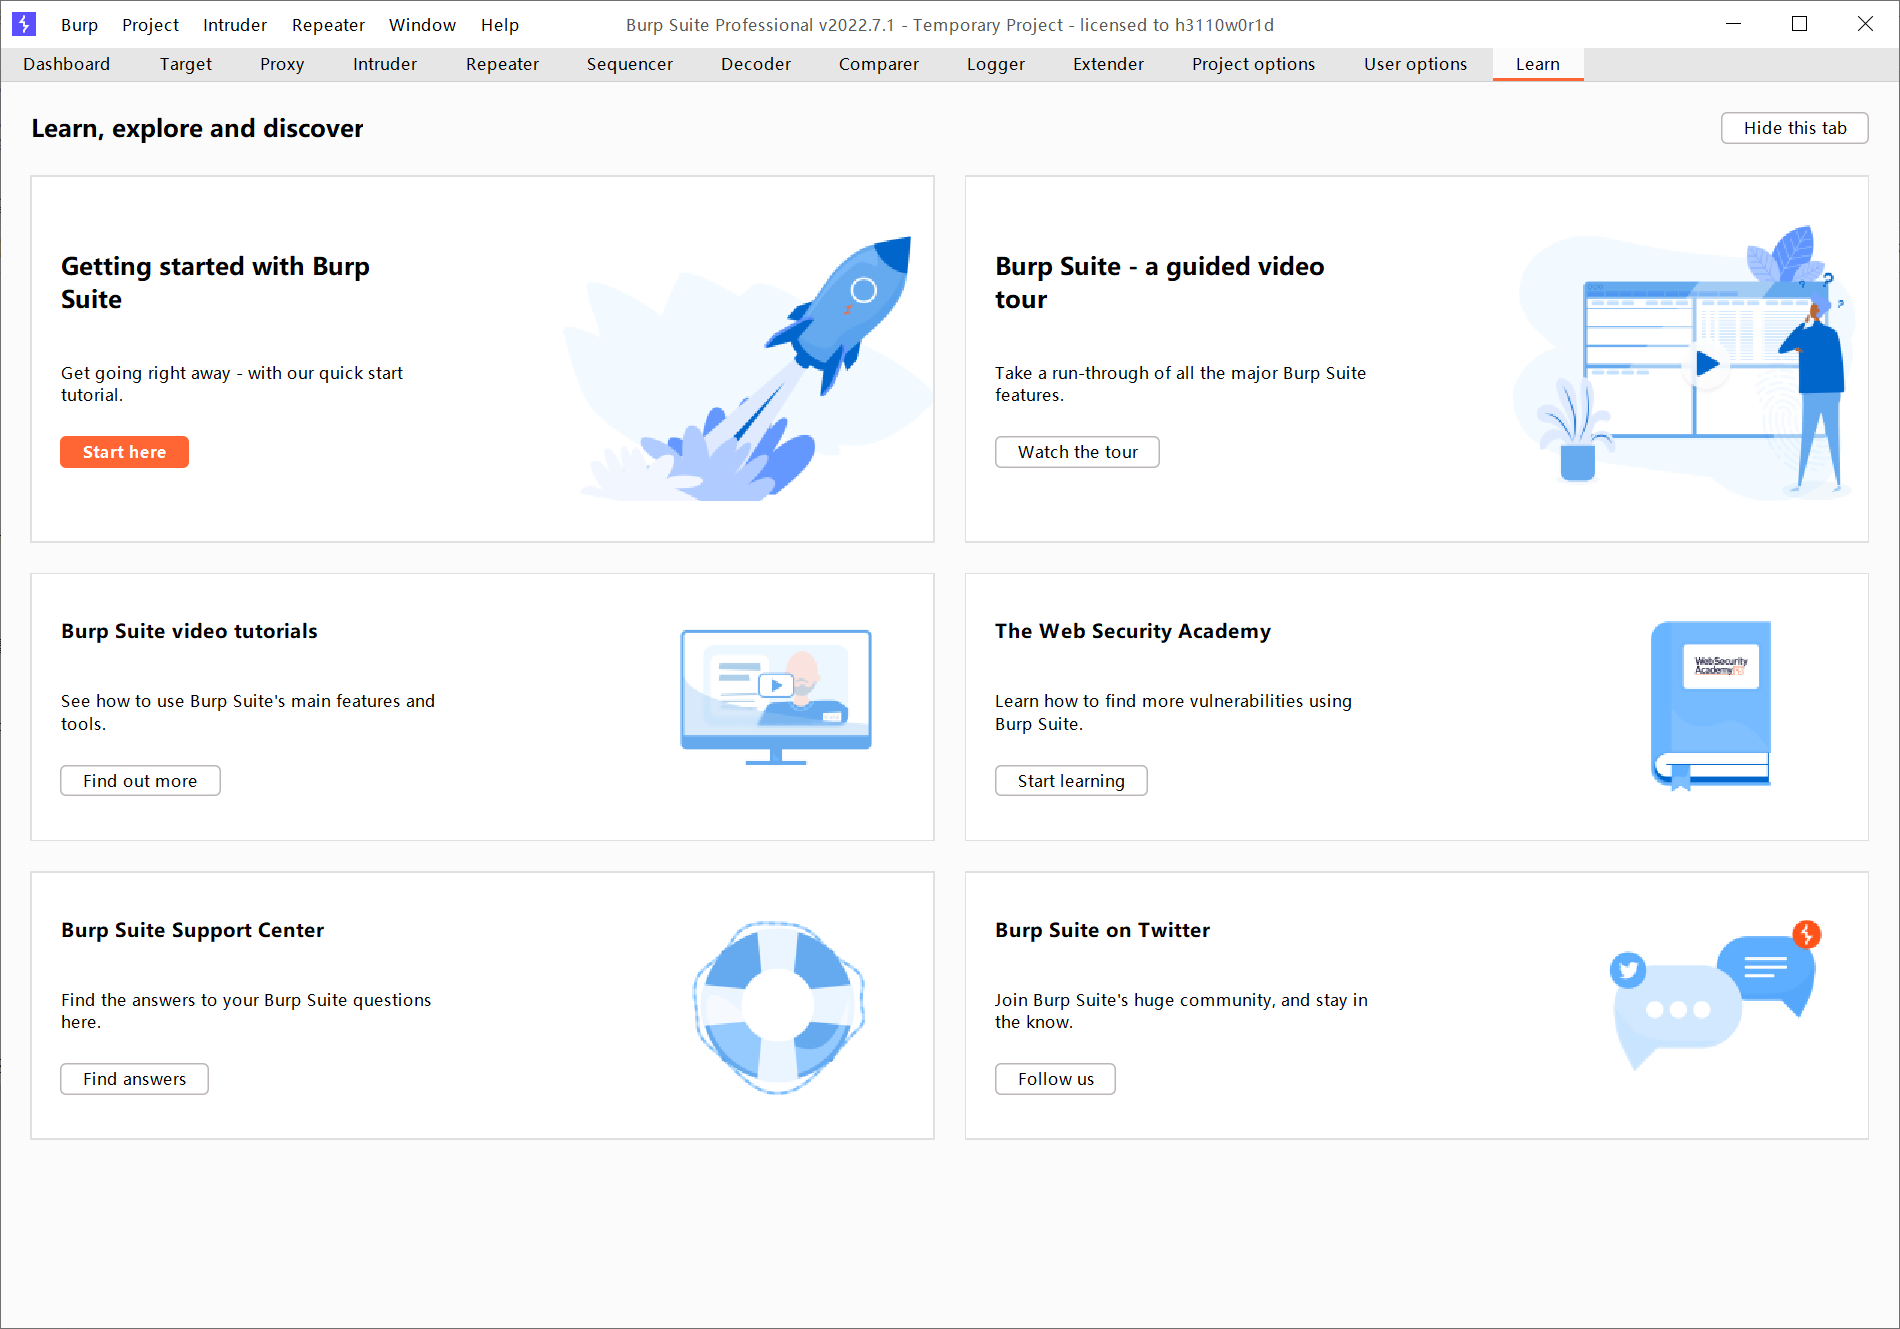Viewport: 1900px width, 1329px height.
Task: Close the Burp Suite window
Action: (x=1866, y=24)
